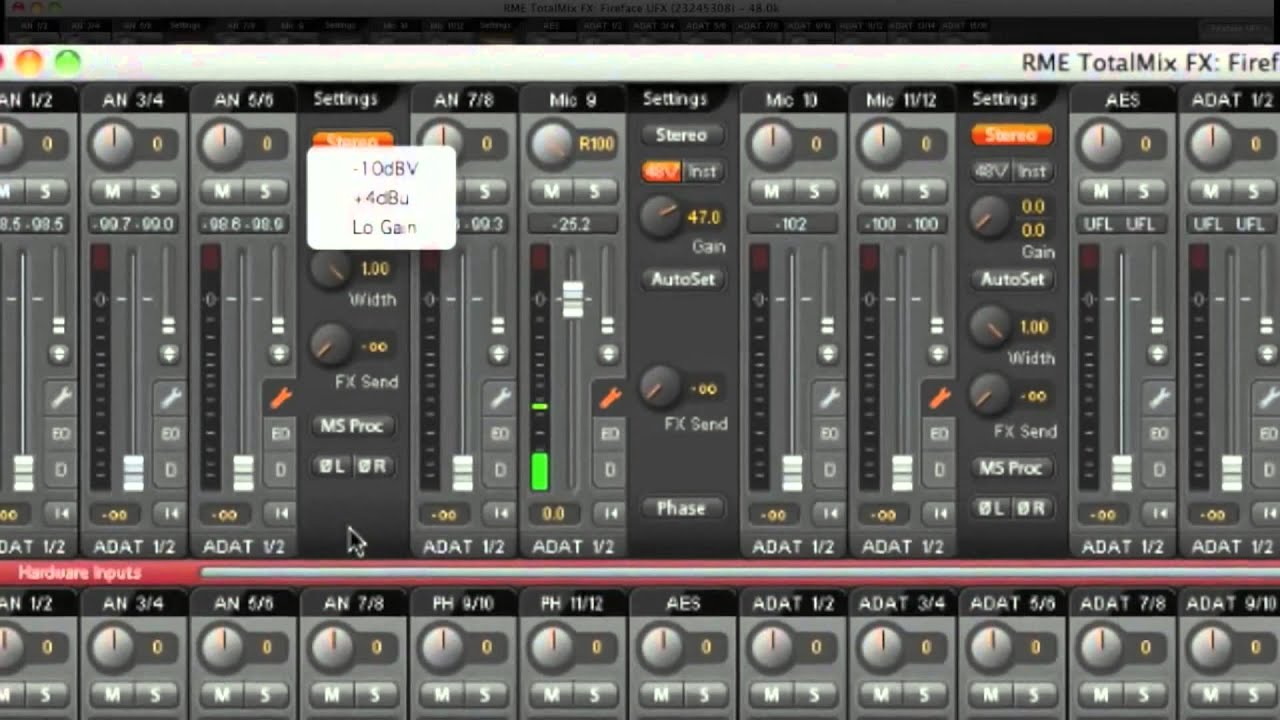Click the up/down stepper beside Mic 10 fader
The image size is (1280, 720).
(x=828, y=353)
